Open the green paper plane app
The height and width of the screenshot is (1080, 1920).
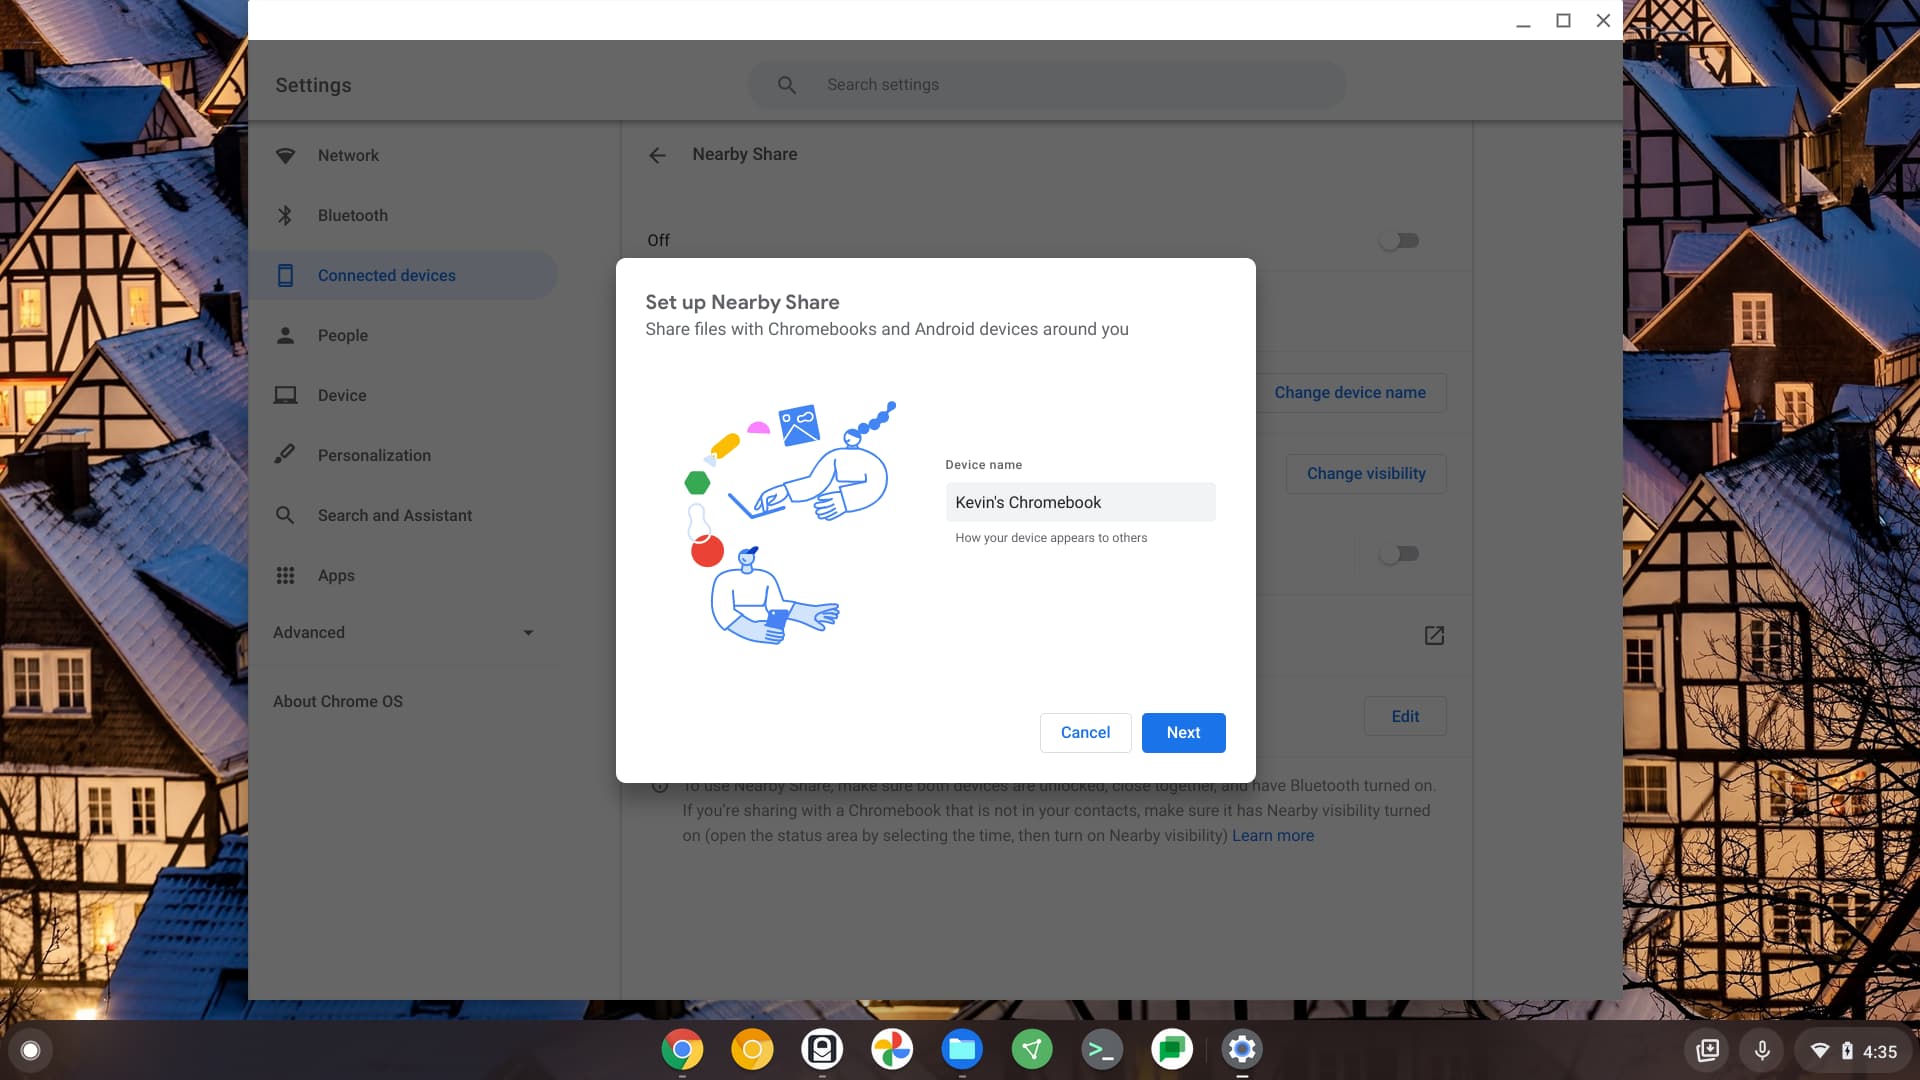coord(1032,1050)
